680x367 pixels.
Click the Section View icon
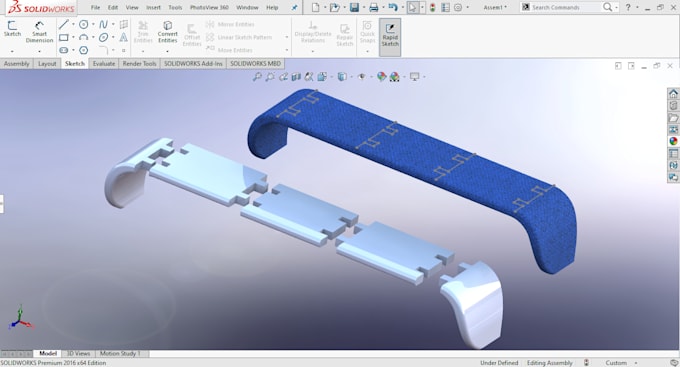coord(296,77)
